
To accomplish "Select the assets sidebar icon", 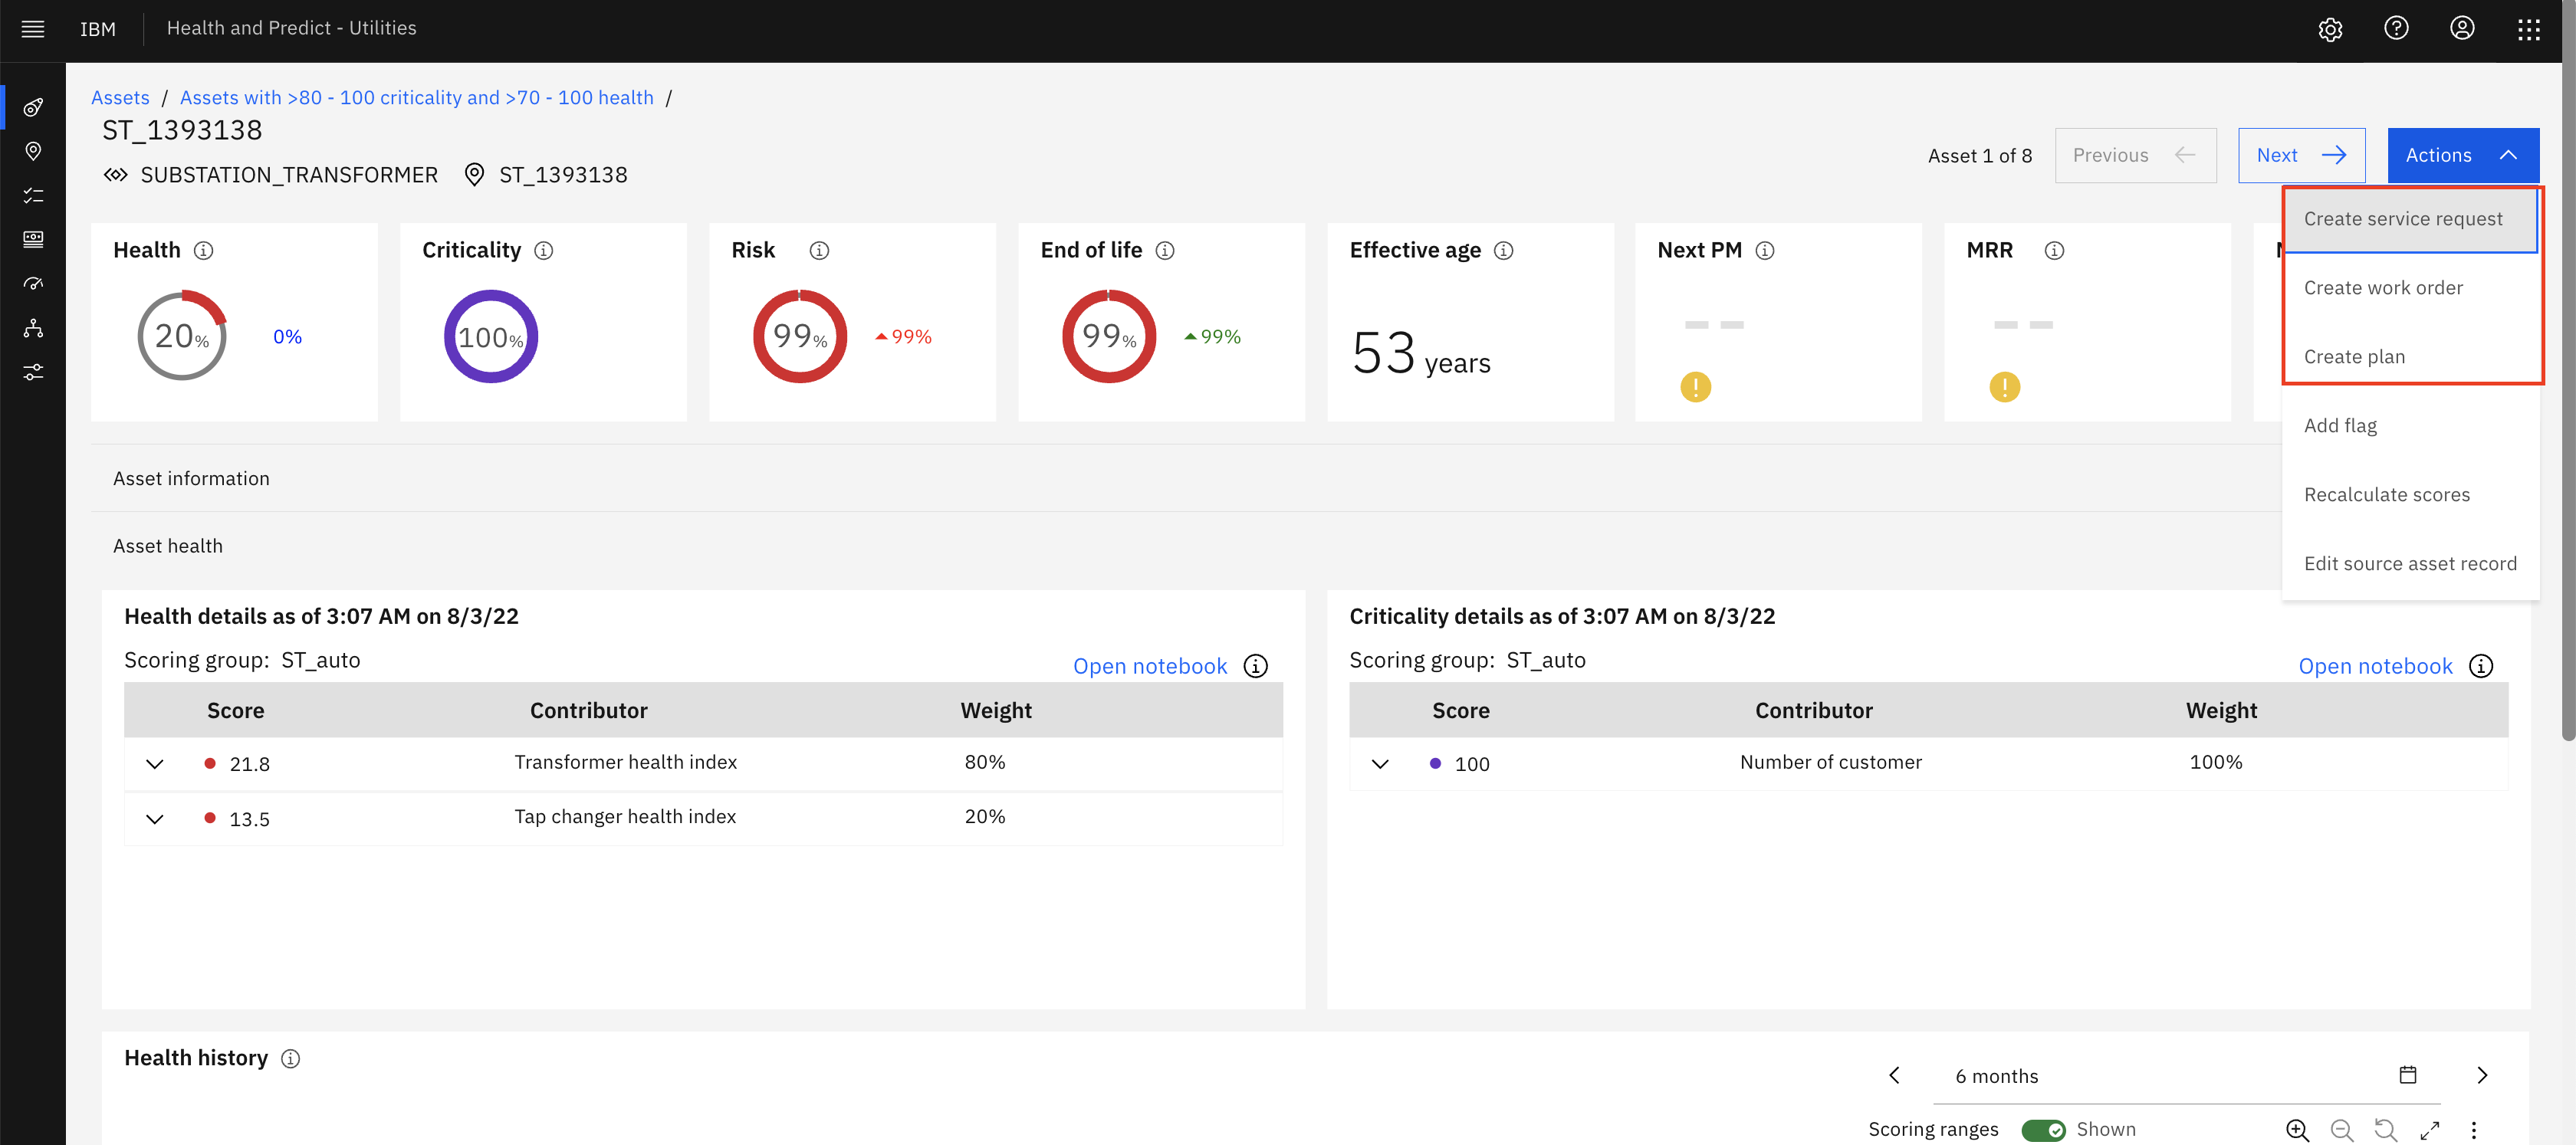I will (x=33, y=107).
